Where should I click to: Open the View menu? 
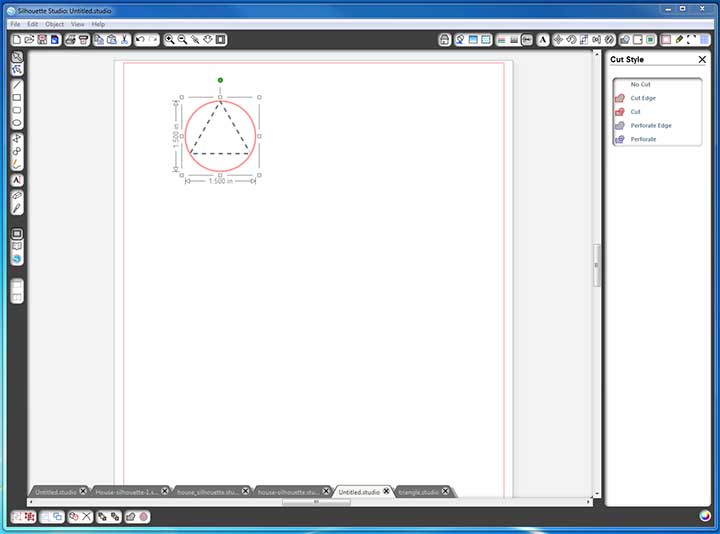pos(78,24)
